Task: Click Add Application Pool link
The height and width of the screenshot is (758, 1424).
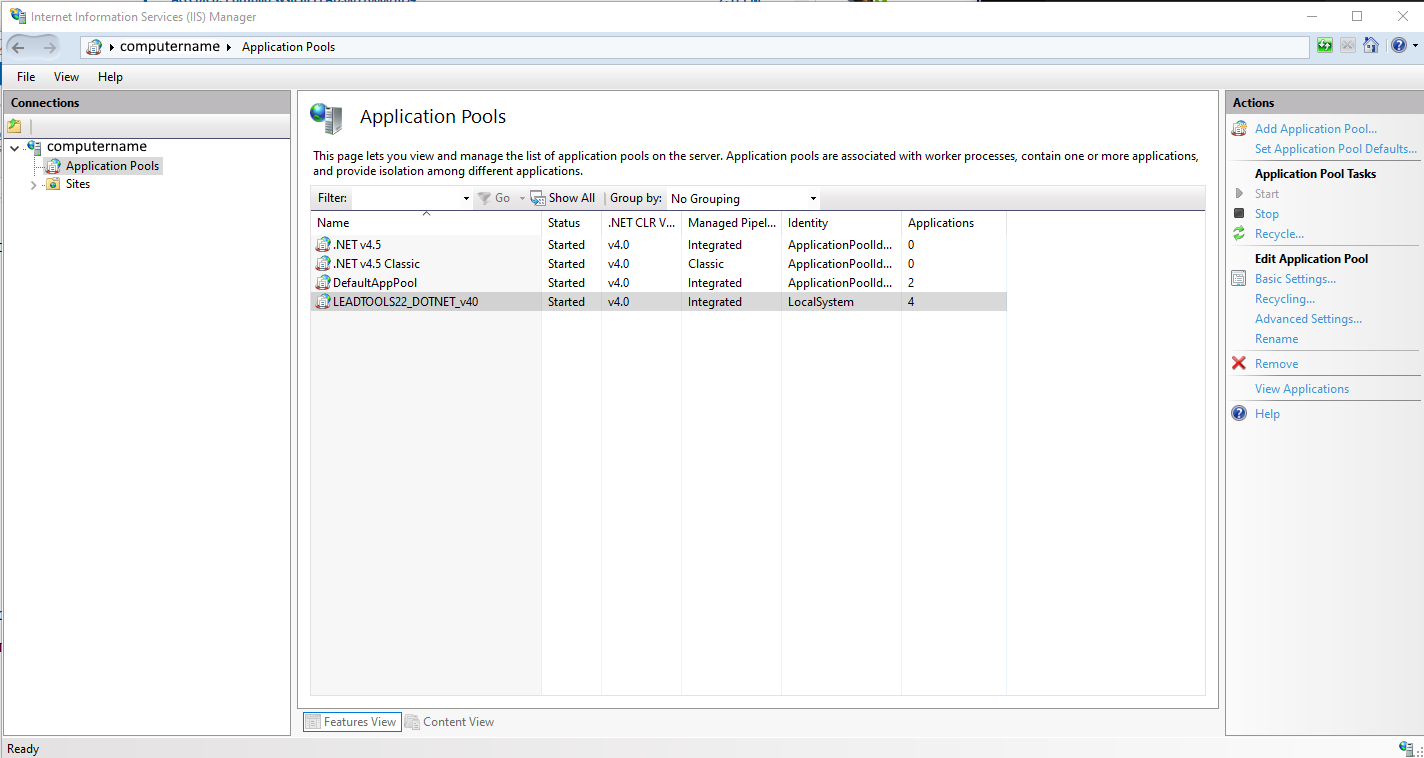Action: click(1316, 129)
